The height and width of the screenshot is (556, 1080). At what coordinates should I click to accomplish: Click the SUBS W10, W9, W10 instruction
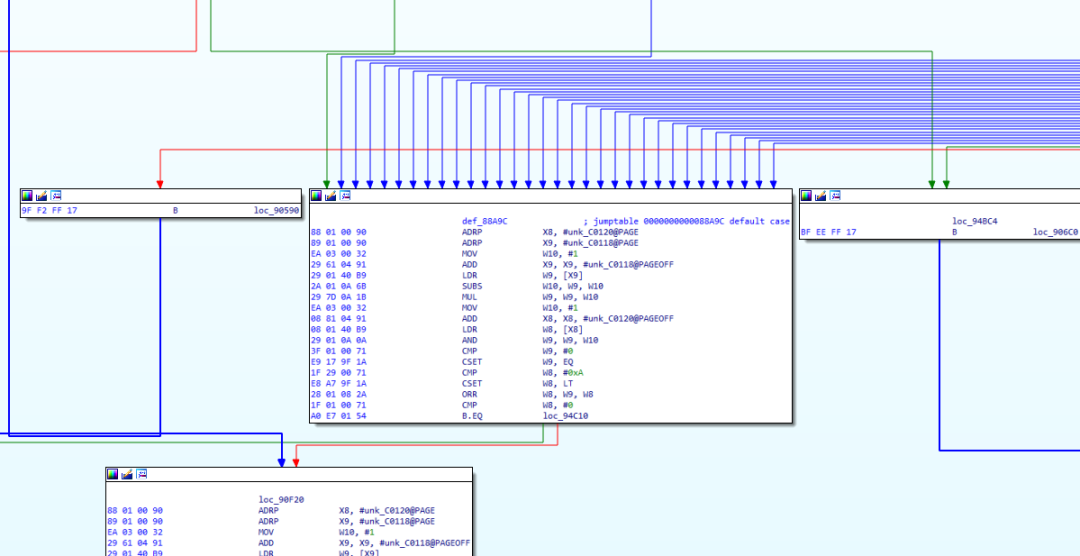[530, 286]
